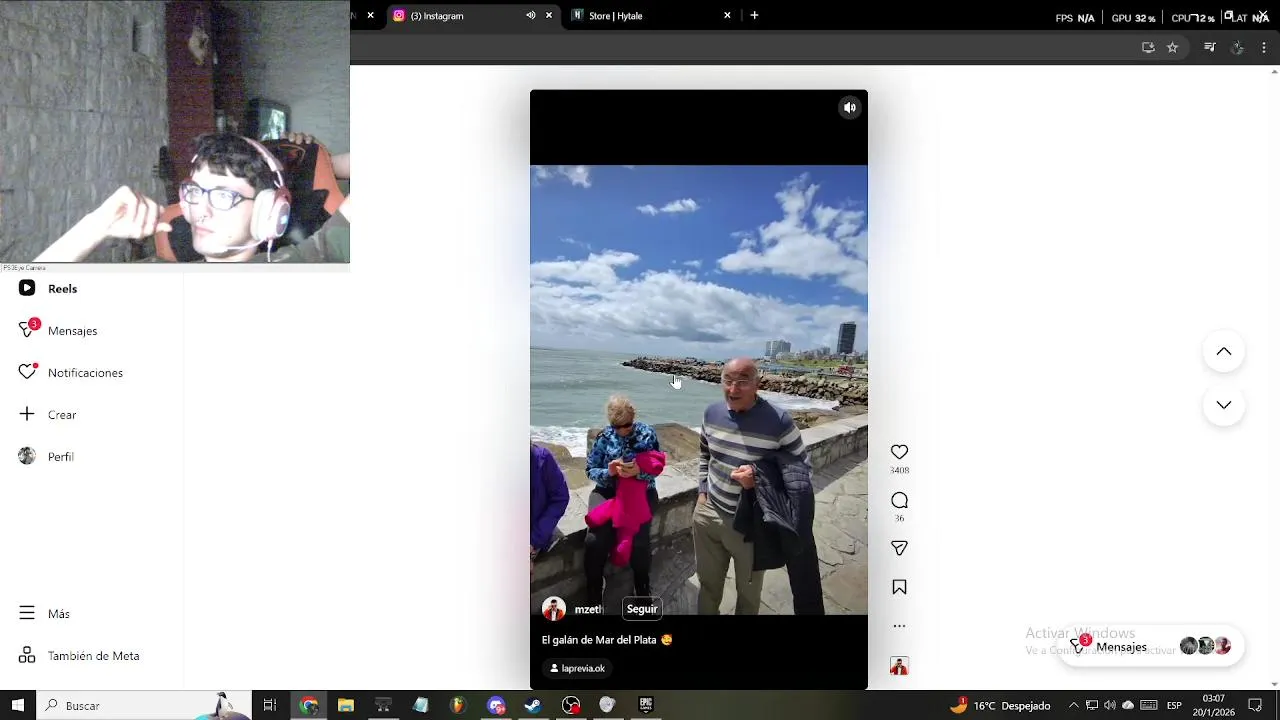Click the hamburger Más icon
This screenshot has width=1280, height=720.
click(x=27, y=613)
